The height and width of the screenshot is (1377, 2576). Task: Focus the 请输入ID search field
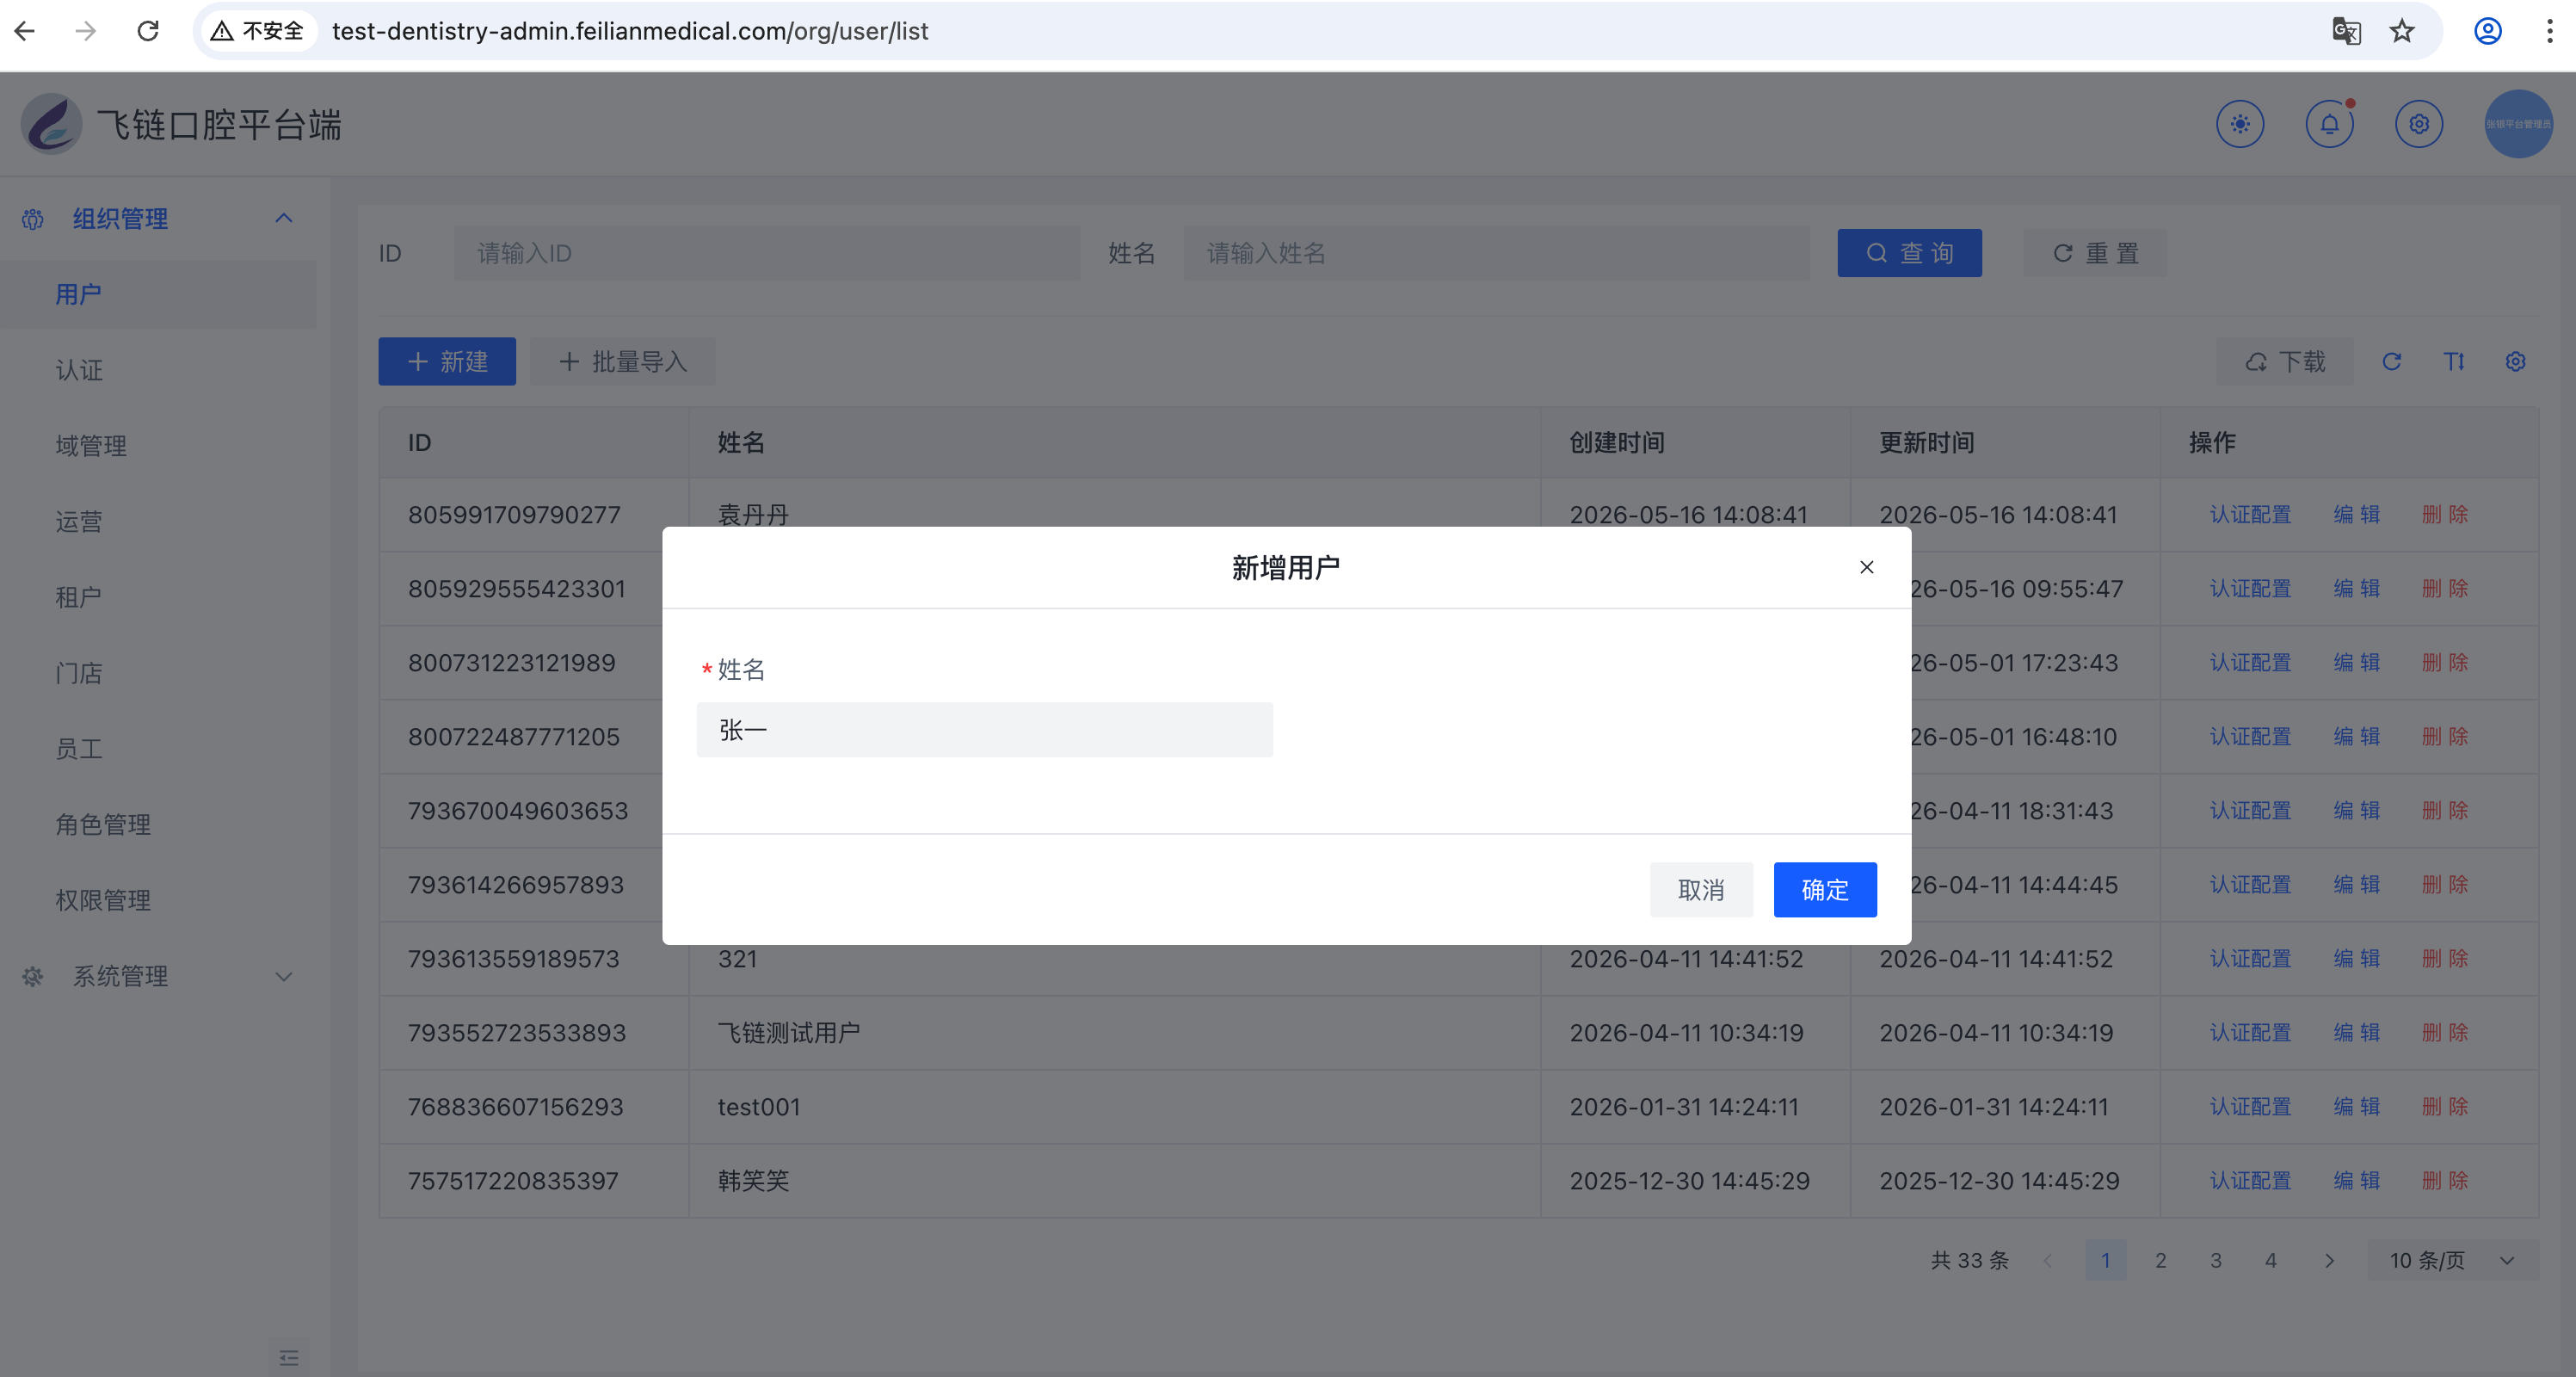click(x=767, y=253)
